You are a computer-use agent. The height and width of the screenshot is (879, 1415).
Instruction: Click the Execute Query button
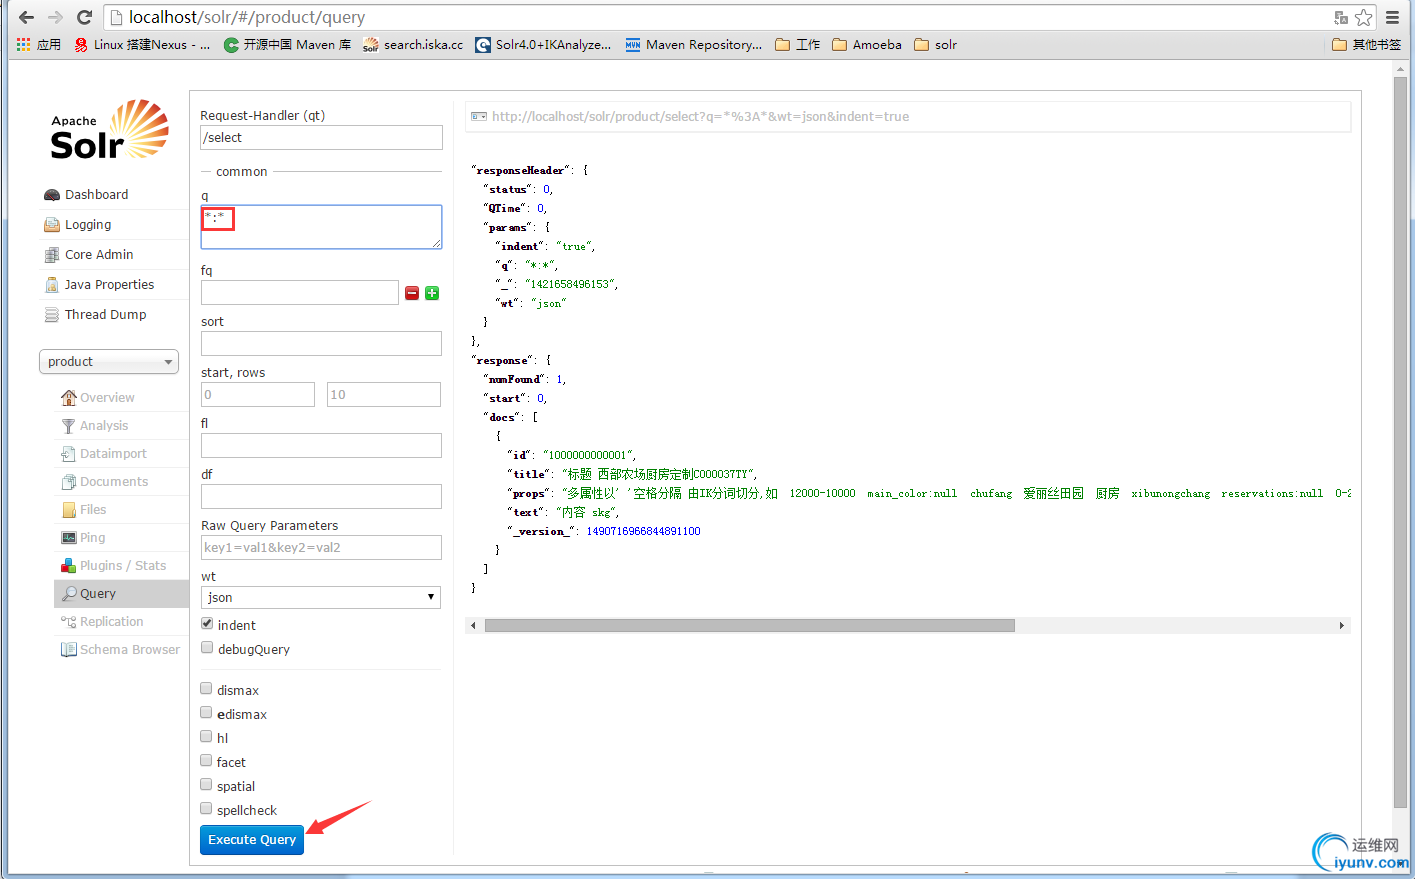(x=252, y=840)
